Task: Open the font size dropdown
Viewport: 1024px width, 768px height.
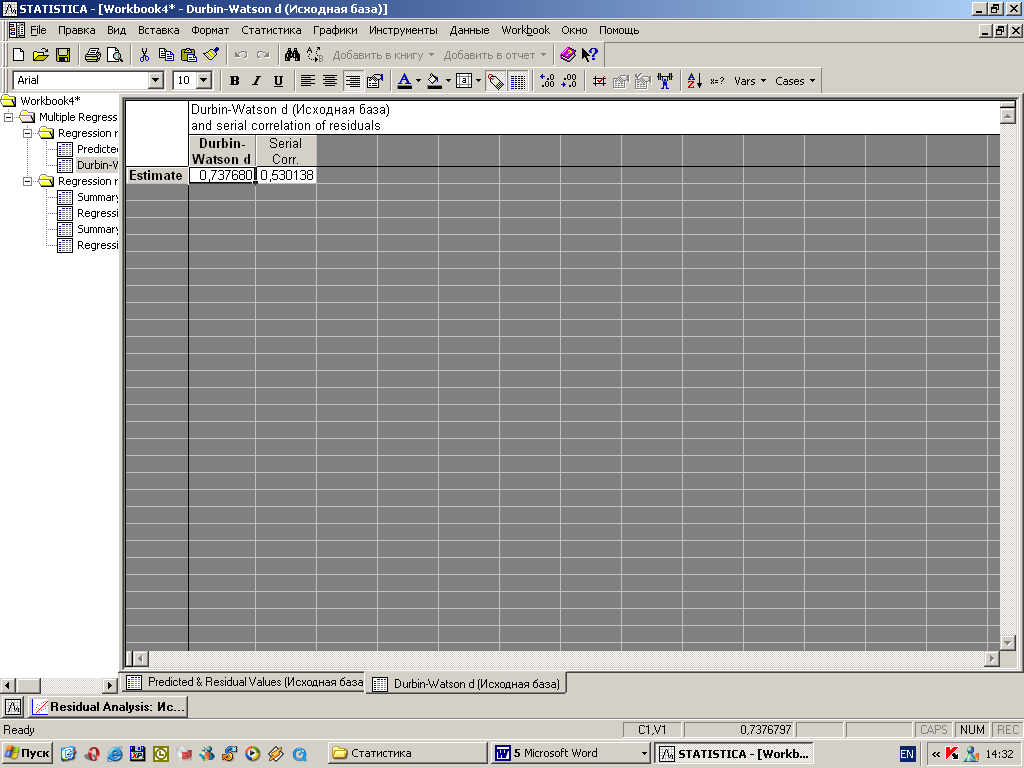Action: click(204, 80)
